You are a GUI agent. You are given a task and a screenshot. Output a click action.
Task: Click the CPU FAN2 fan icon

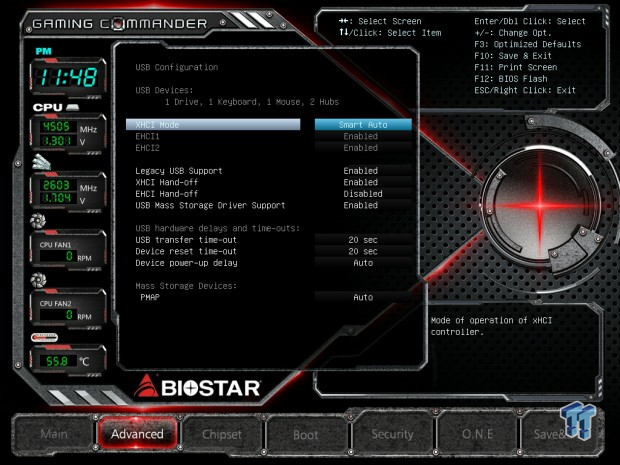pos(38,280)
